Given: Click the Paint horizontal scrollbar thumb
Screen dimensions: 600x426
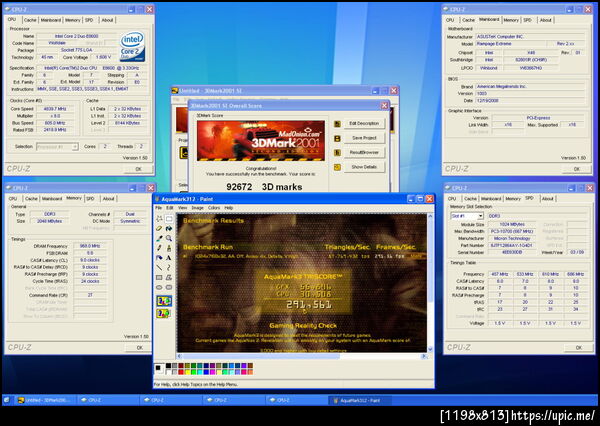Looking at the screenshot, I should coord(261,356).
